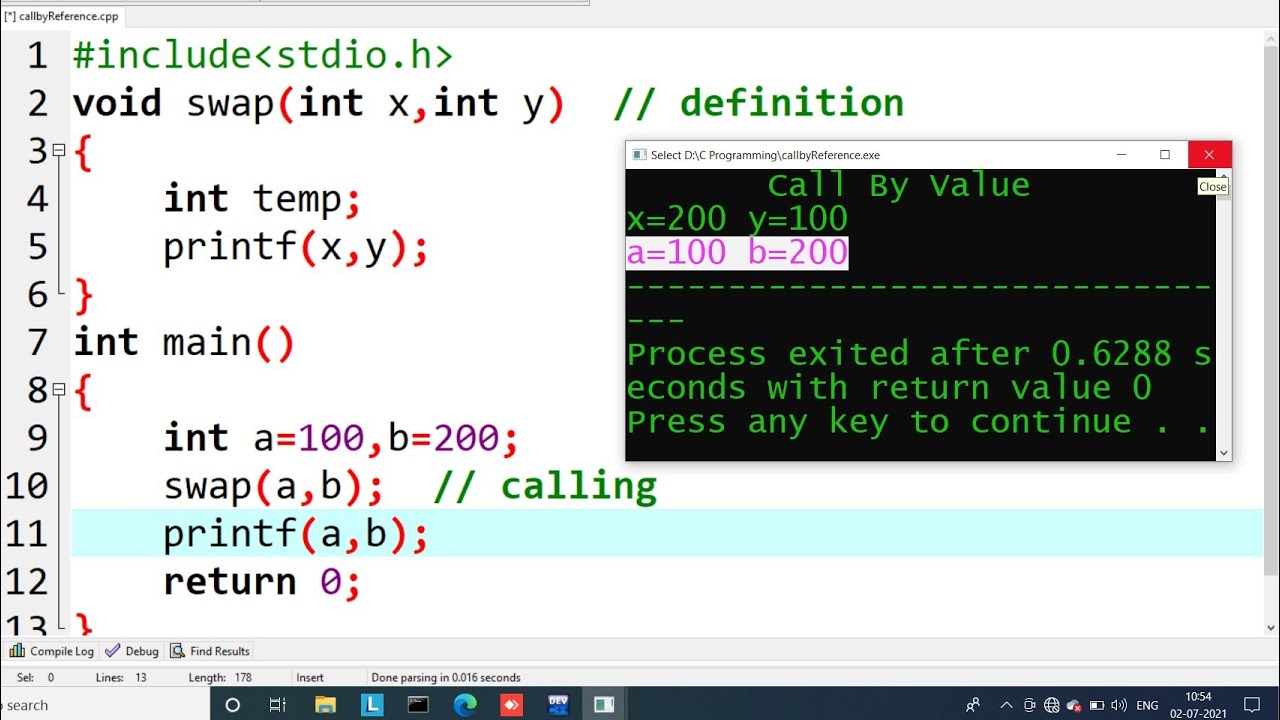Open the volume speaker tray icon
1280x720 pixels.
coord(1118,705)
